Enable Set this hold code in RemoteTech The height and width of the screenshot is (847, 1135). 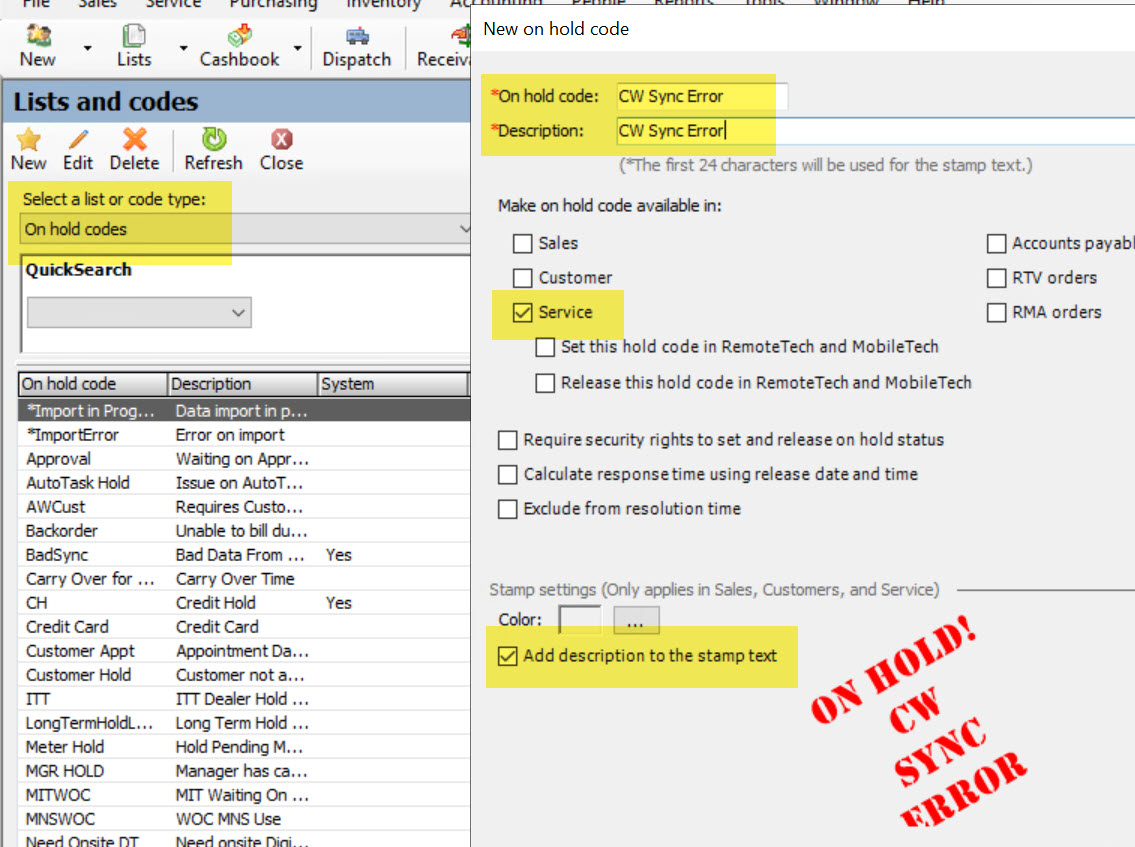[x=545, y=347]
